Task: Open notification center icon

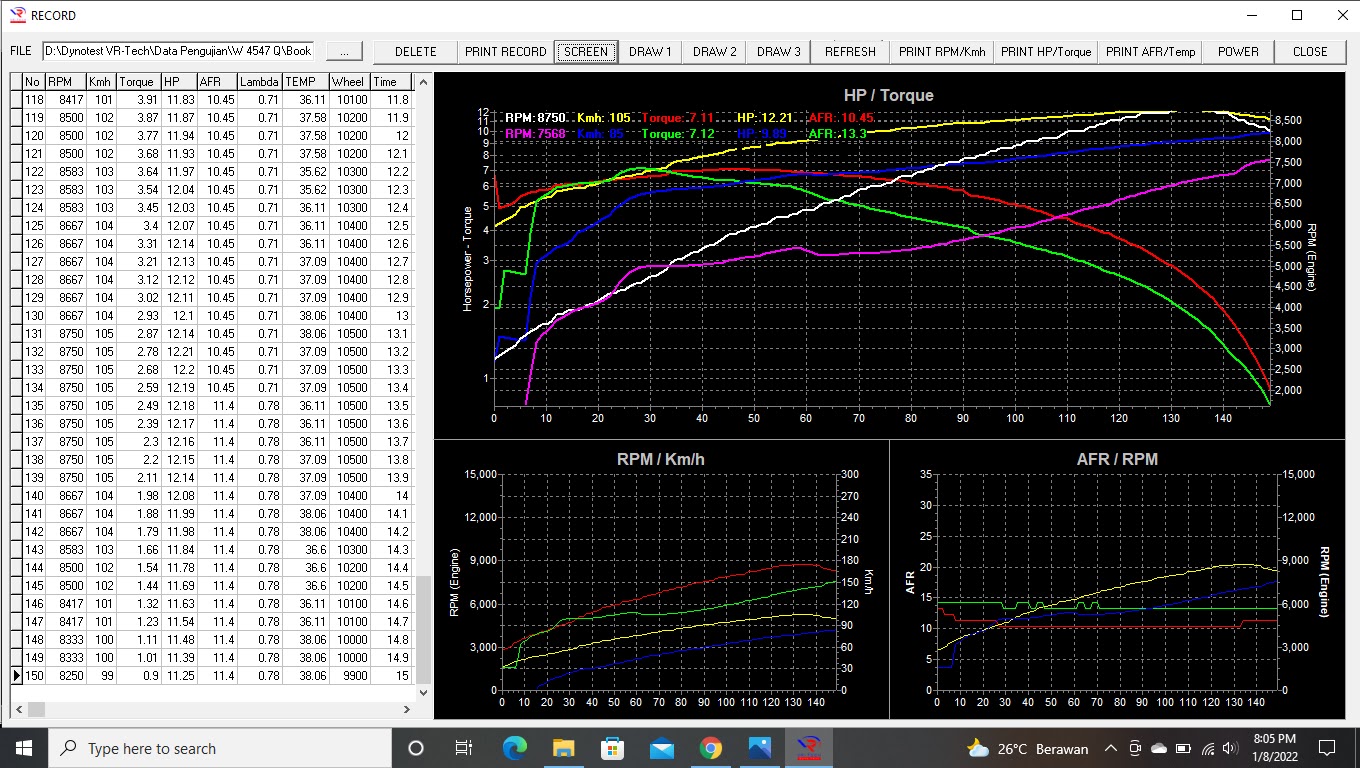Action: click(x=1327, y=748)
